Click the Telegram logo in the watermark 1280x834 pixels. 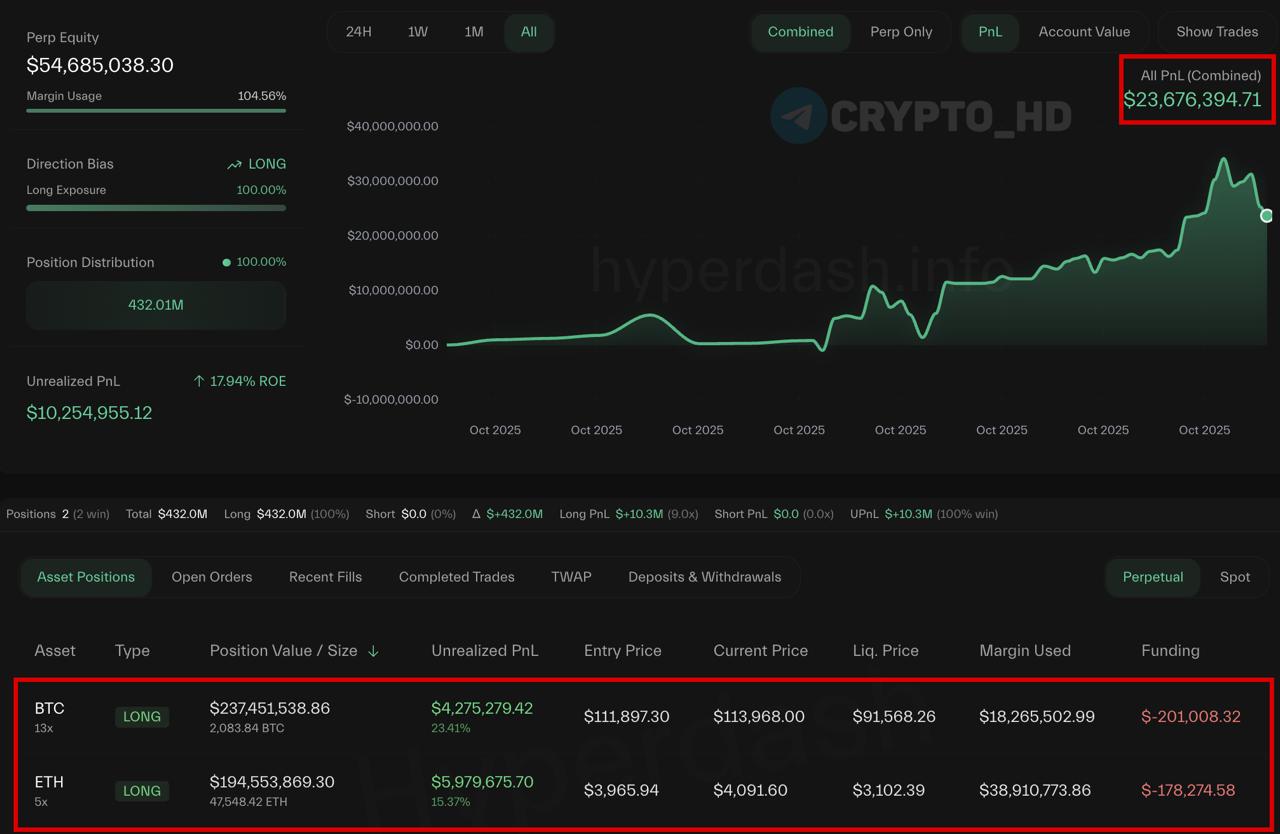click(798, 116)
